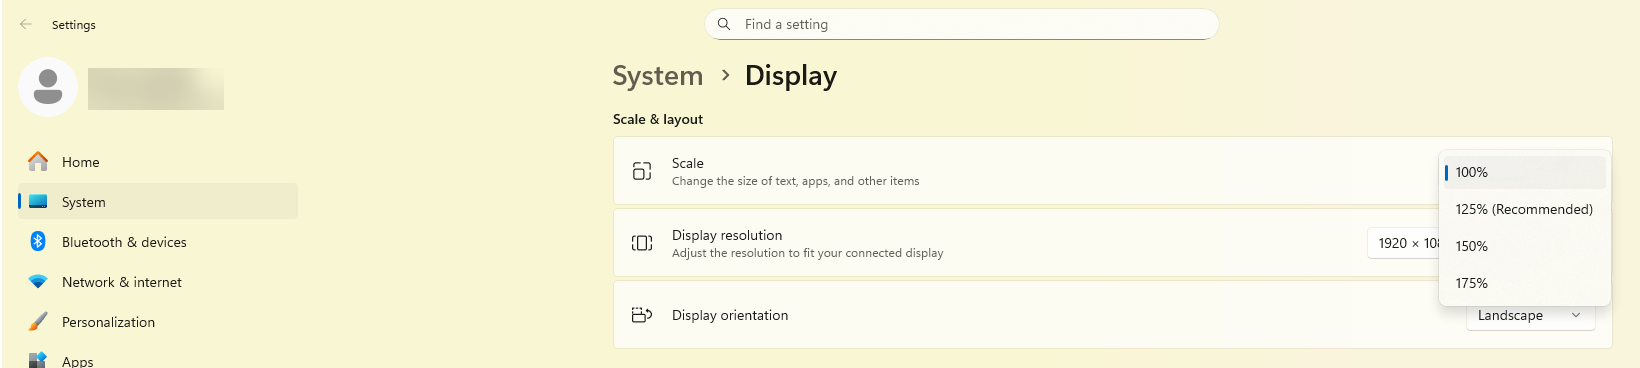Click the search magnifier icon

coord(724,24)
